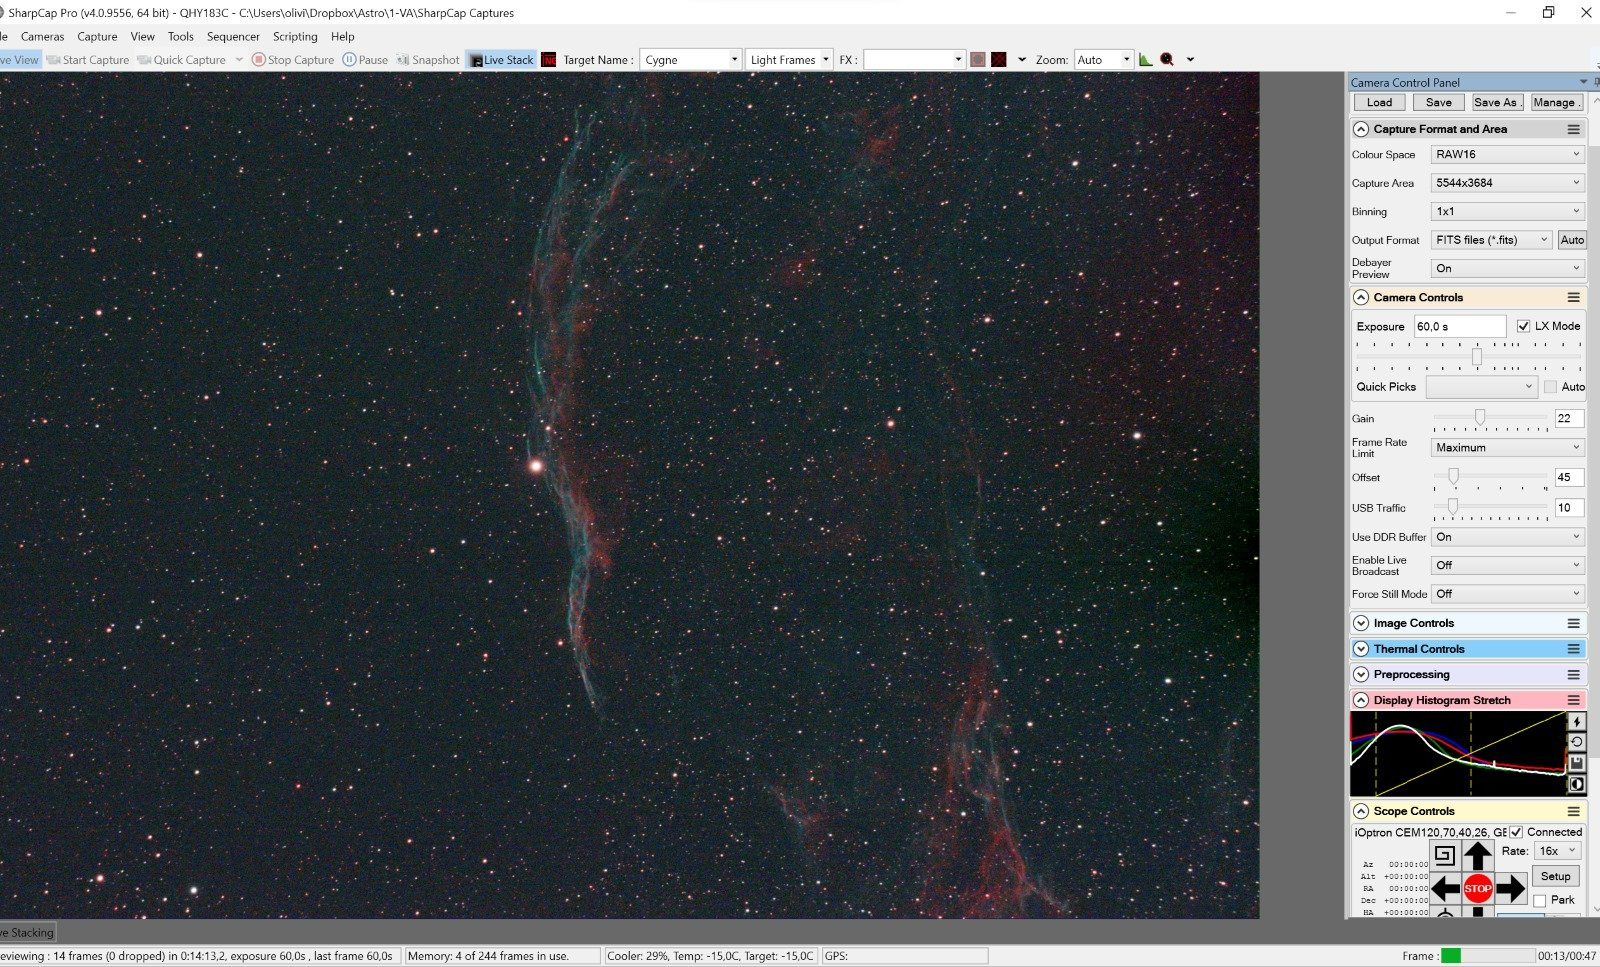Screen dimensions: 1600x967
Task: Open the Scripting menu
Action: coord(295,37)
